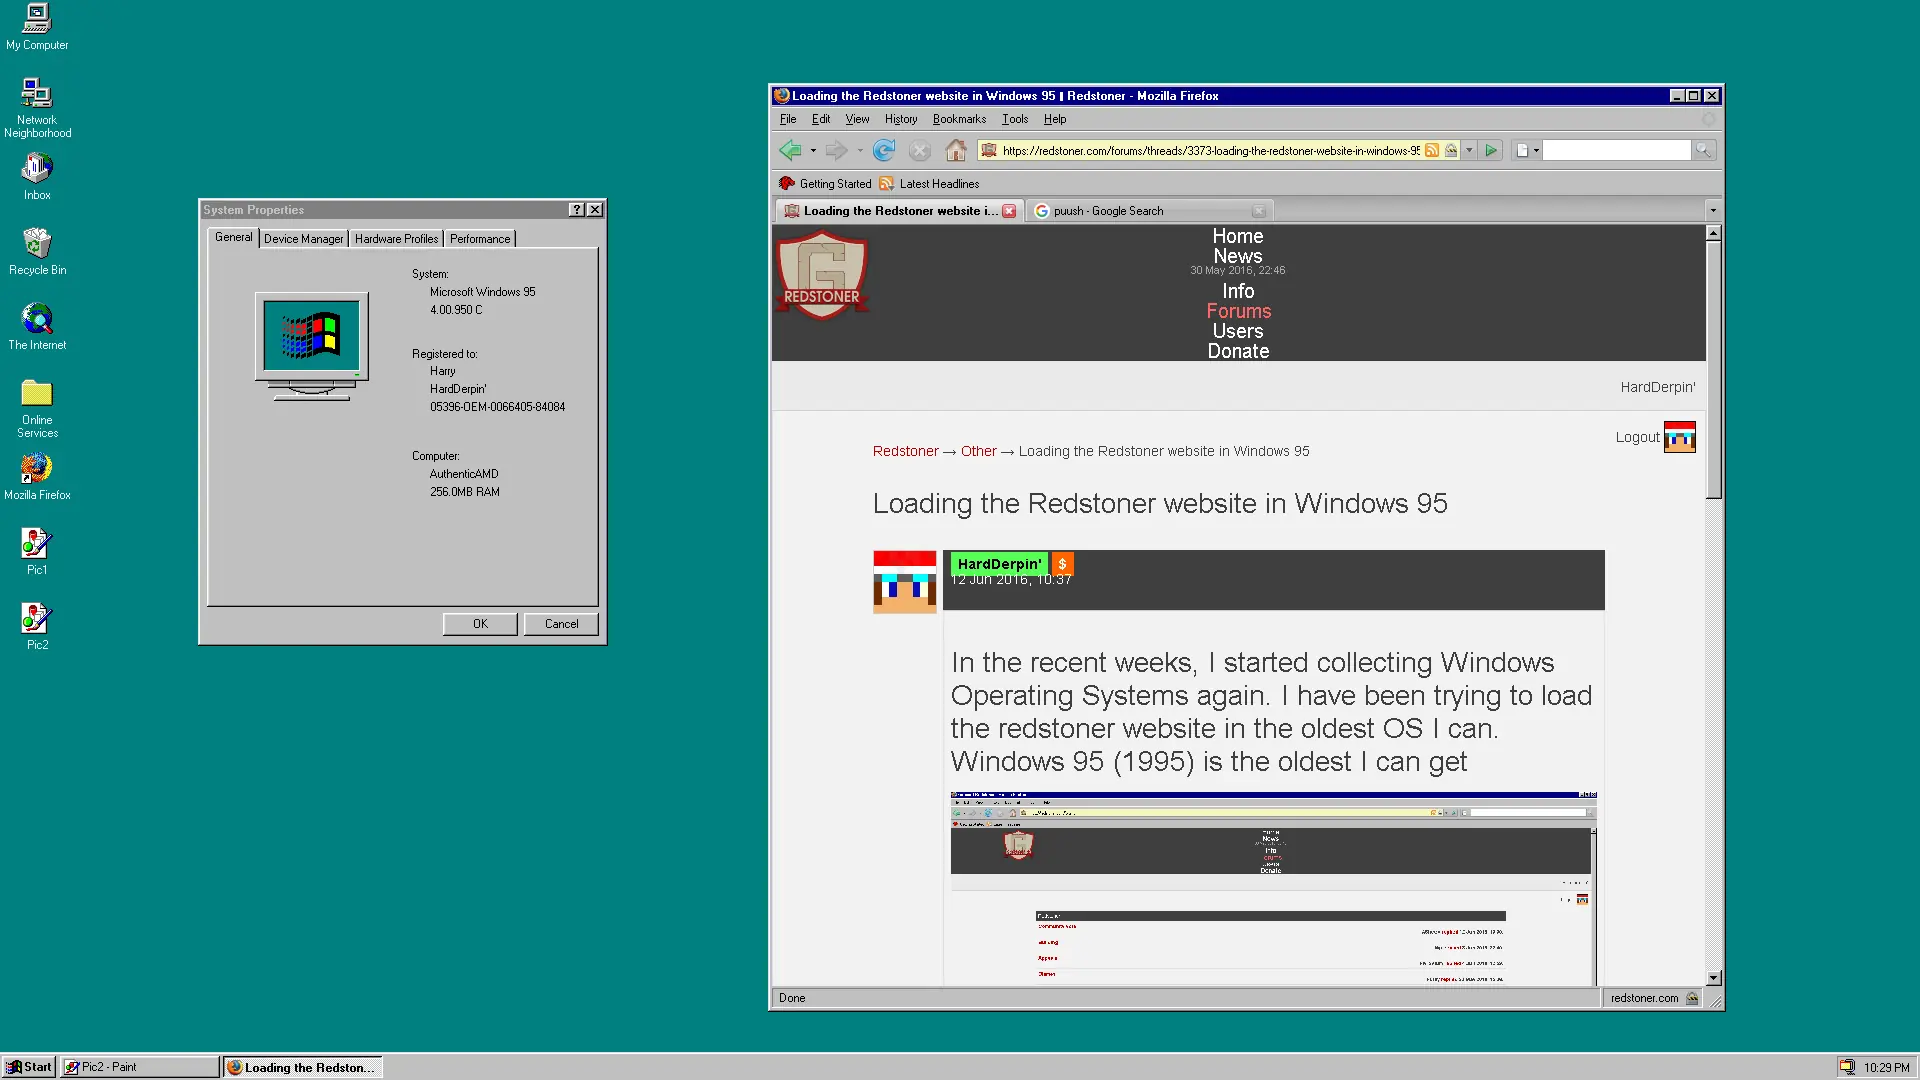Click the help question mark in System Properties
This screenshot has height=1080, width=1920.
click(576, 210)
